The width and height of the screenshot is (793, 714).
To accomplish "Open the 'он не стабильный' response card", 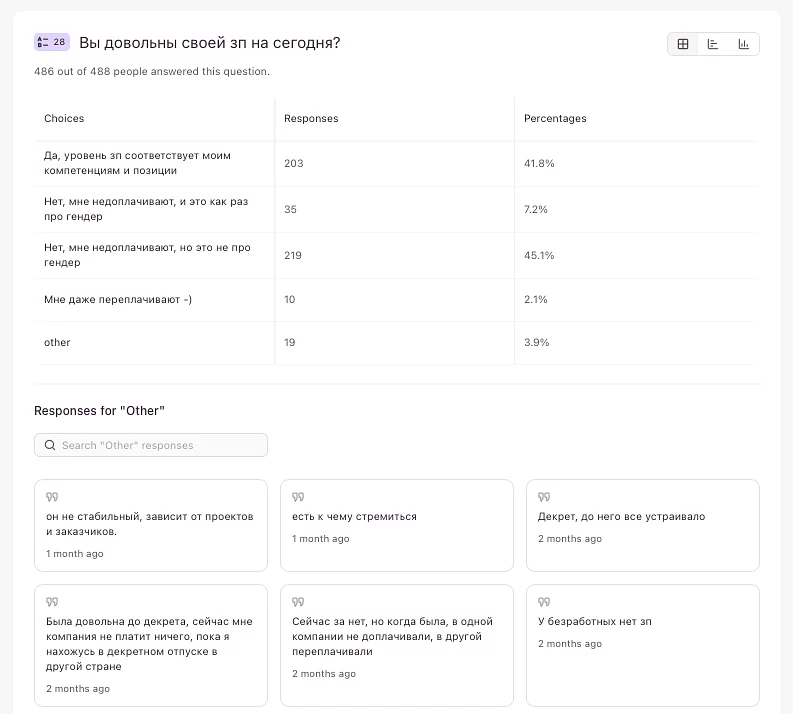I will (151, 525).
